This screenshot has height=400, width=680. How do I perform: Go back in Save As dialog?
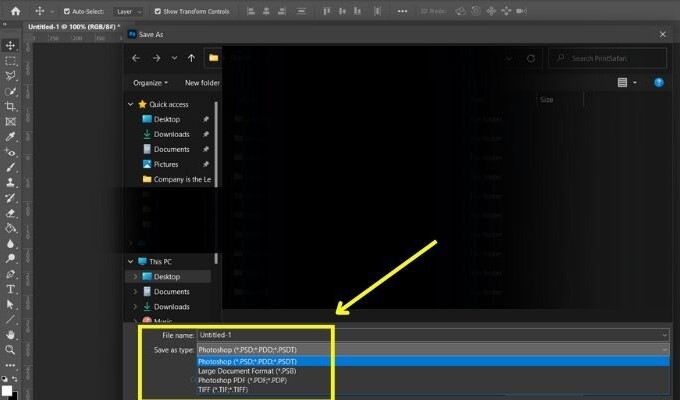136,58
